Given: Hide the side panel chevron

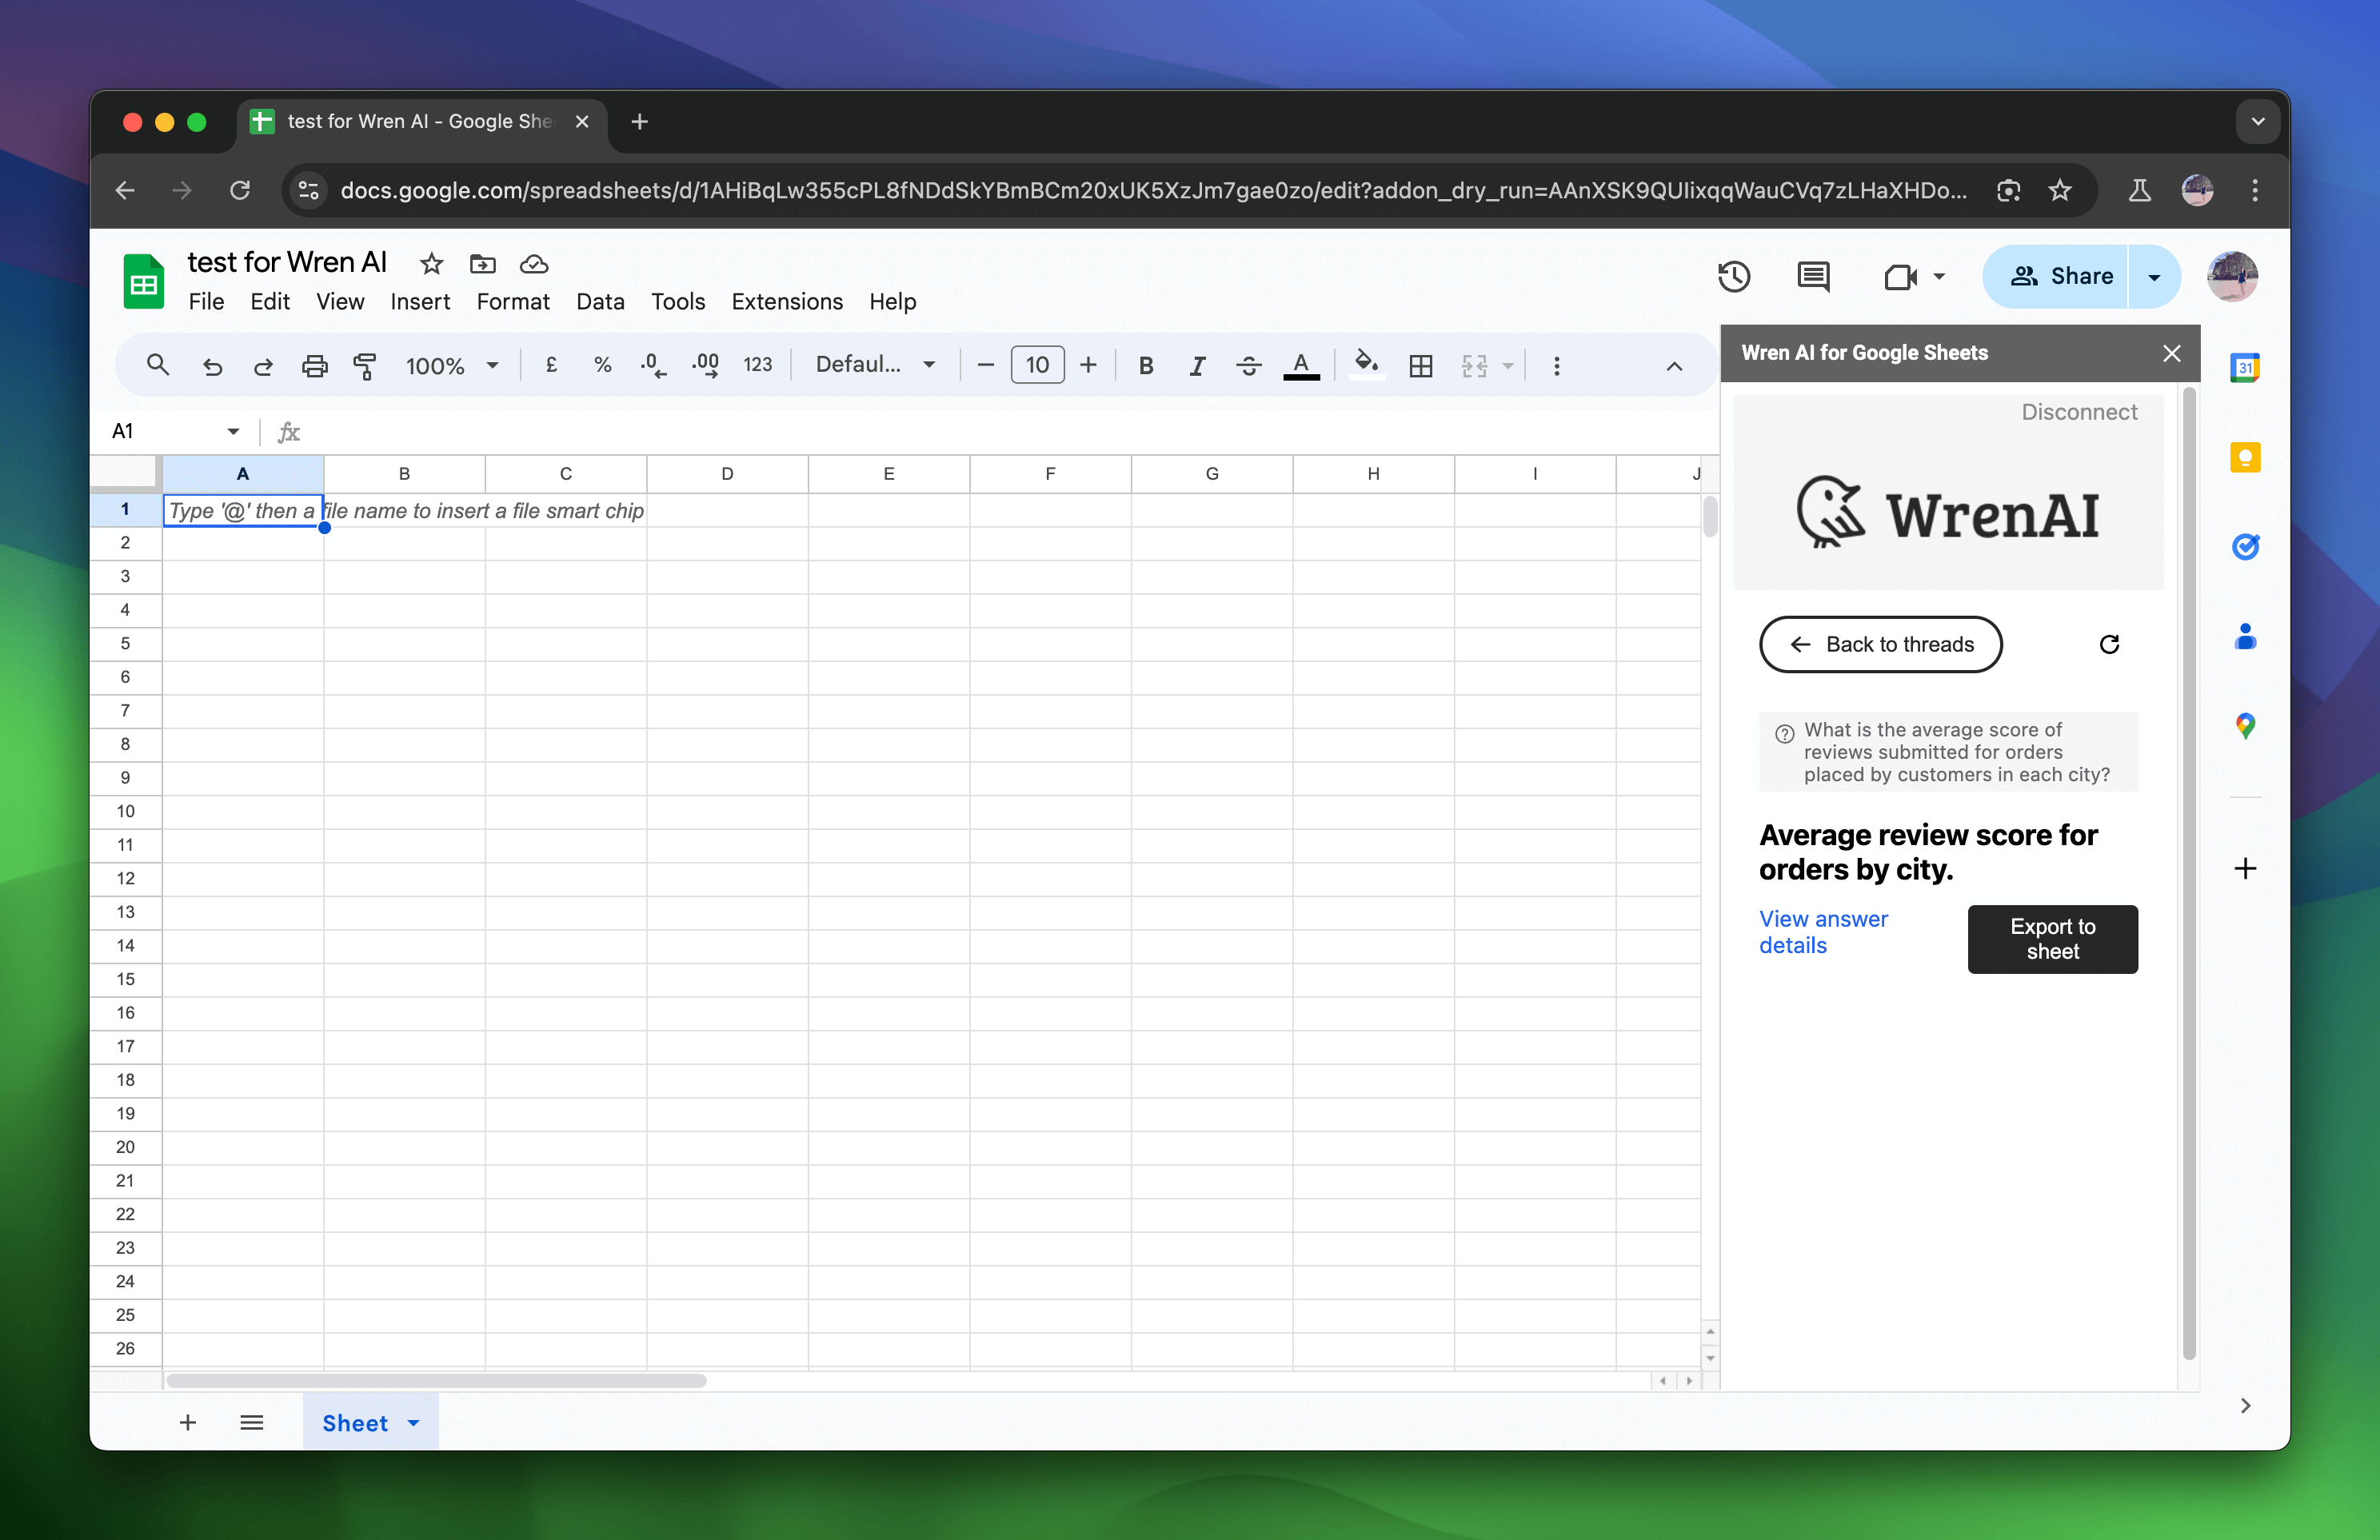Looking at the screenshot, I should click(2245, 1405).
